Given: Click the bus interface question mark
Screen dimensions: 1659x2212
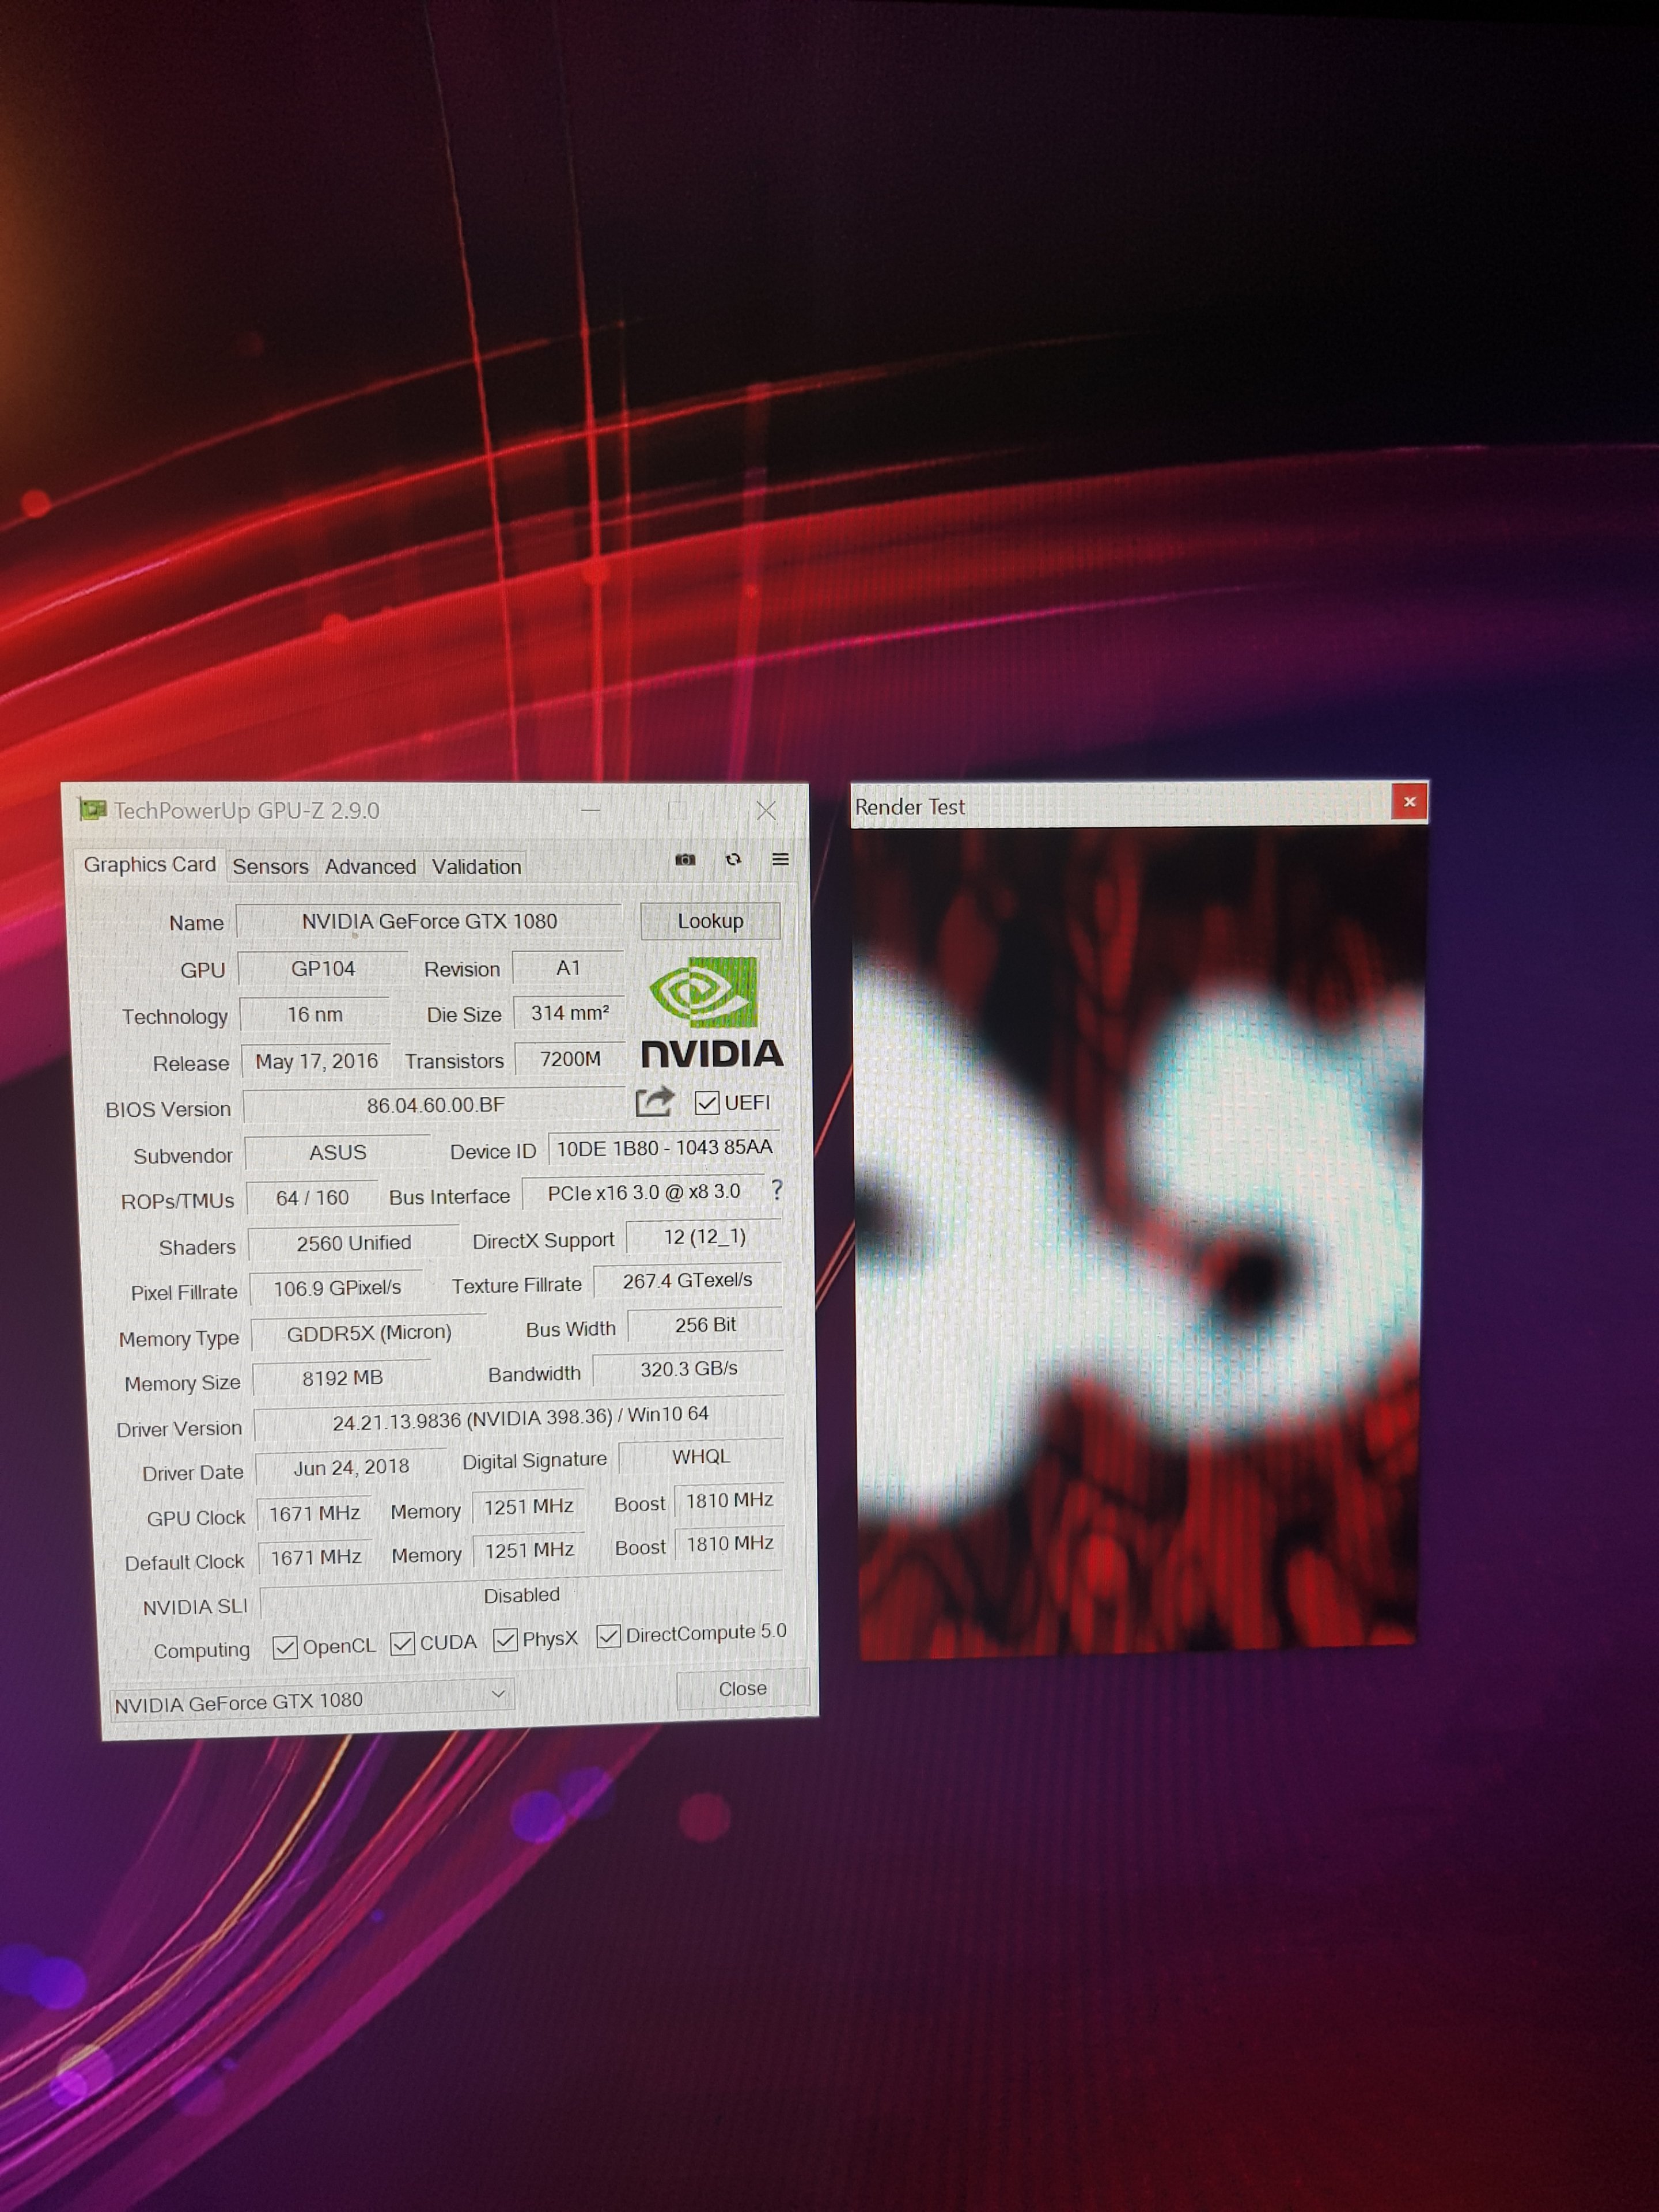Looking at the screenshot, I should click(x=777, y=1189).
